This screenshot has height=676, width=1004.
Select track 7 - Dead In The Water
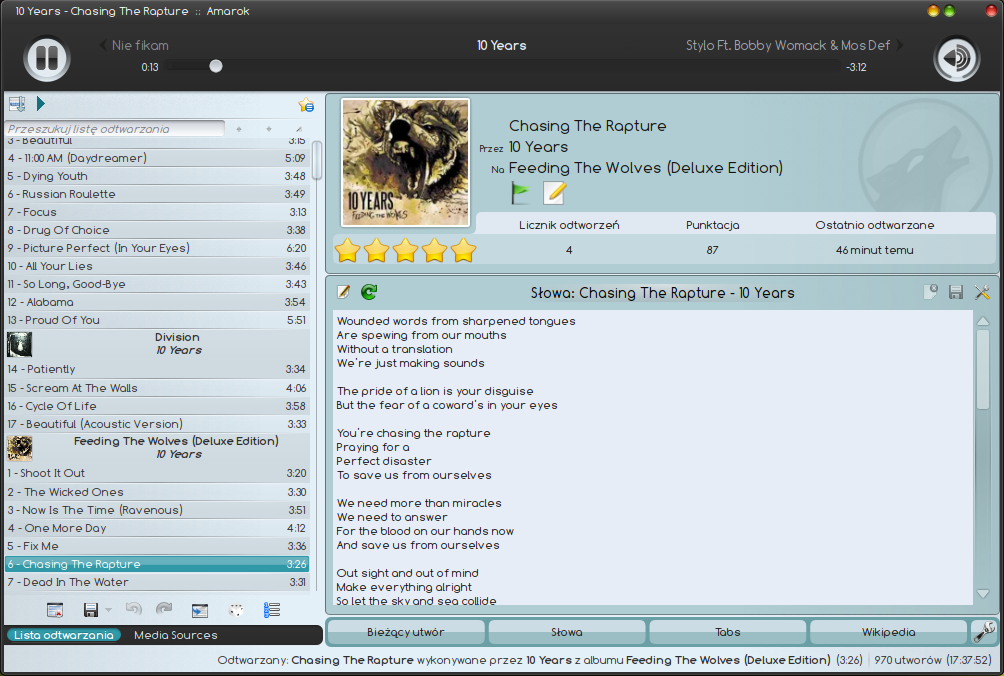point(157,582)
